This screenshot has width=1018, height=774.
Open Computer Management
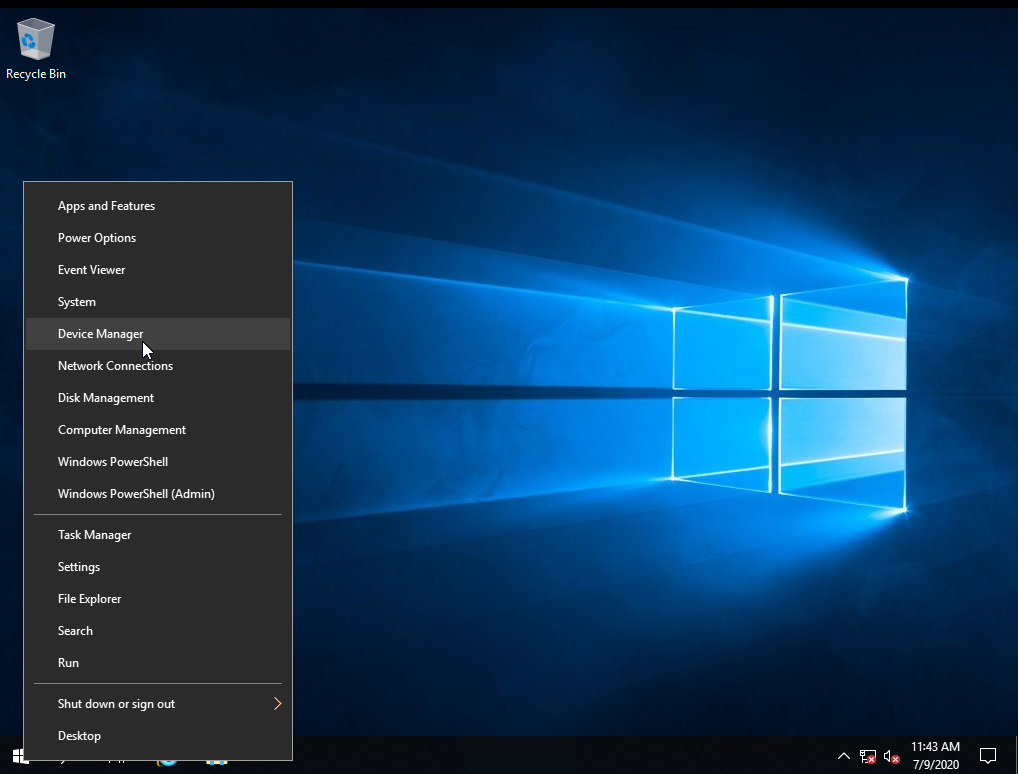[158, 430]
